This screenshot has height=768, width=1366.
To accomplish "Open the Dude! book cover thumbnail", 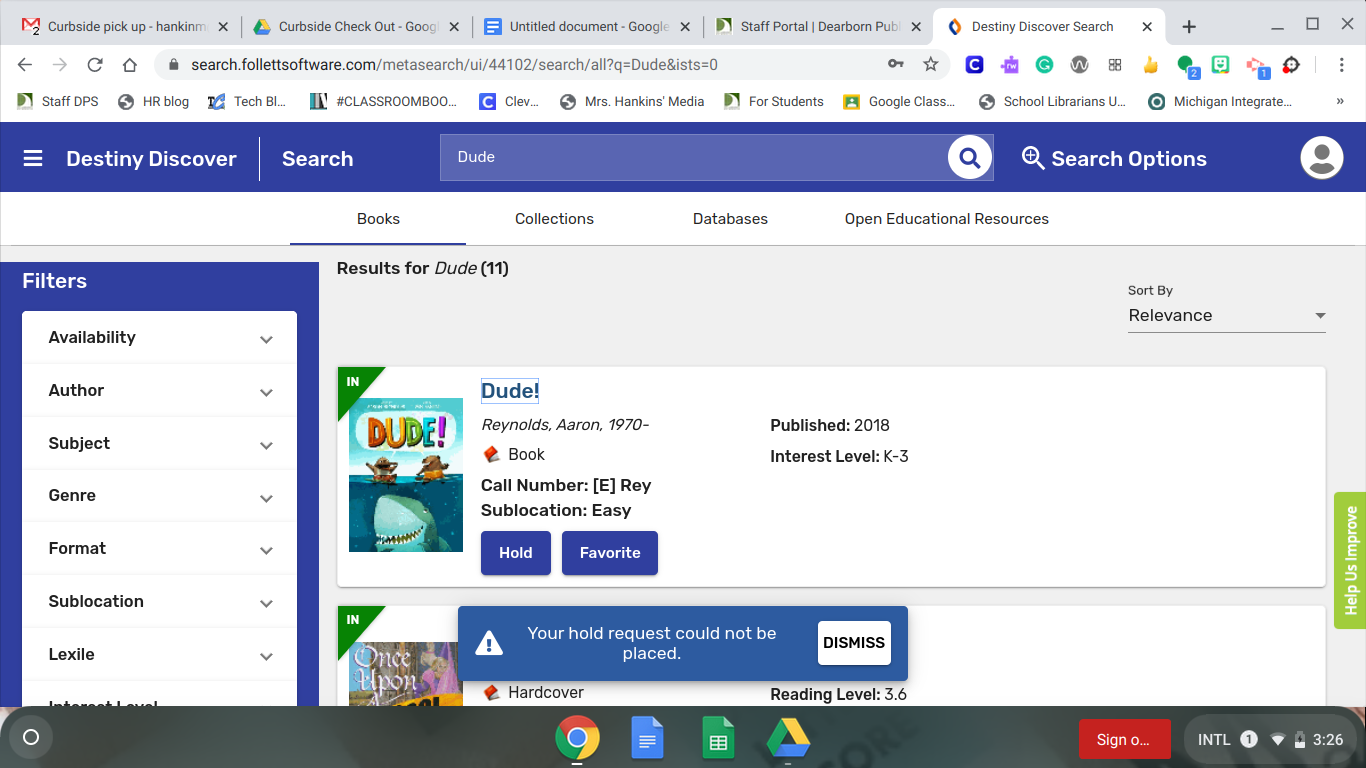I will pyautogui.click(x=406, y=475).
